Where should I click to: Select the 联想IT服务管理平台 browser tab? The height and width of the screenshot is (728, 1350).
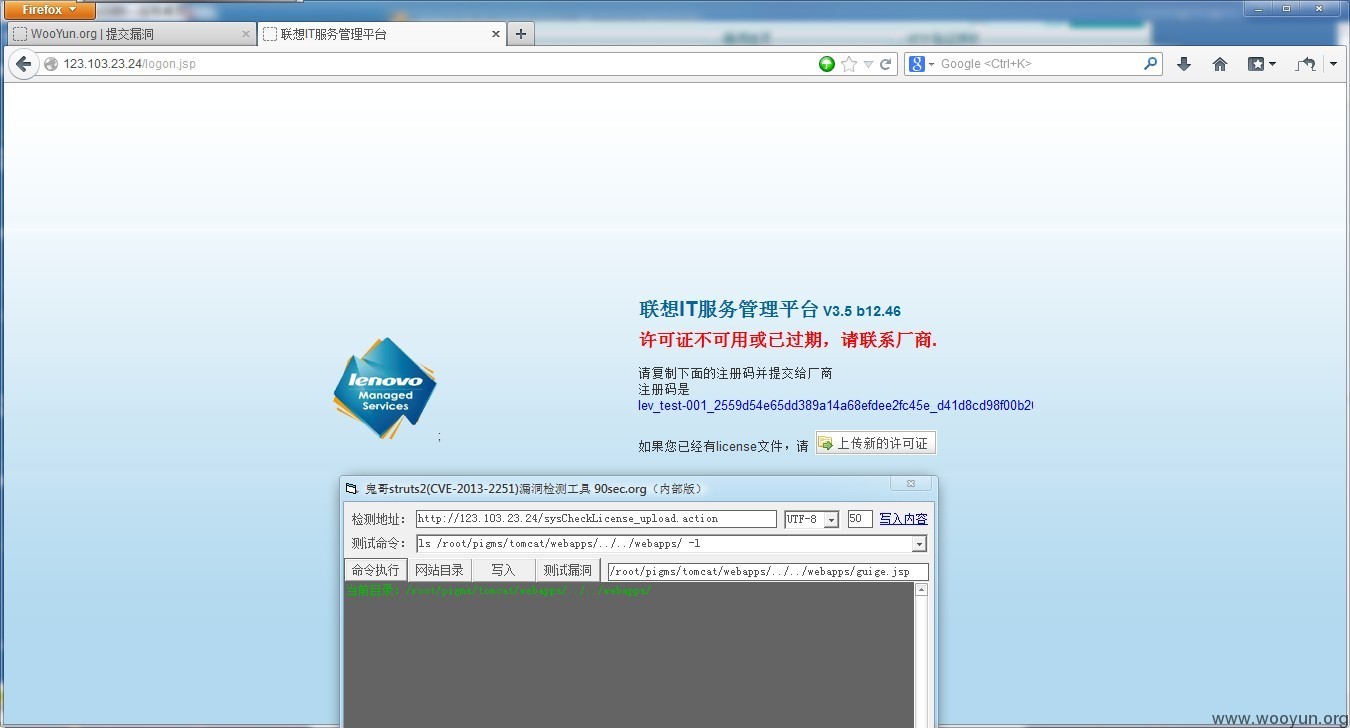382,34
